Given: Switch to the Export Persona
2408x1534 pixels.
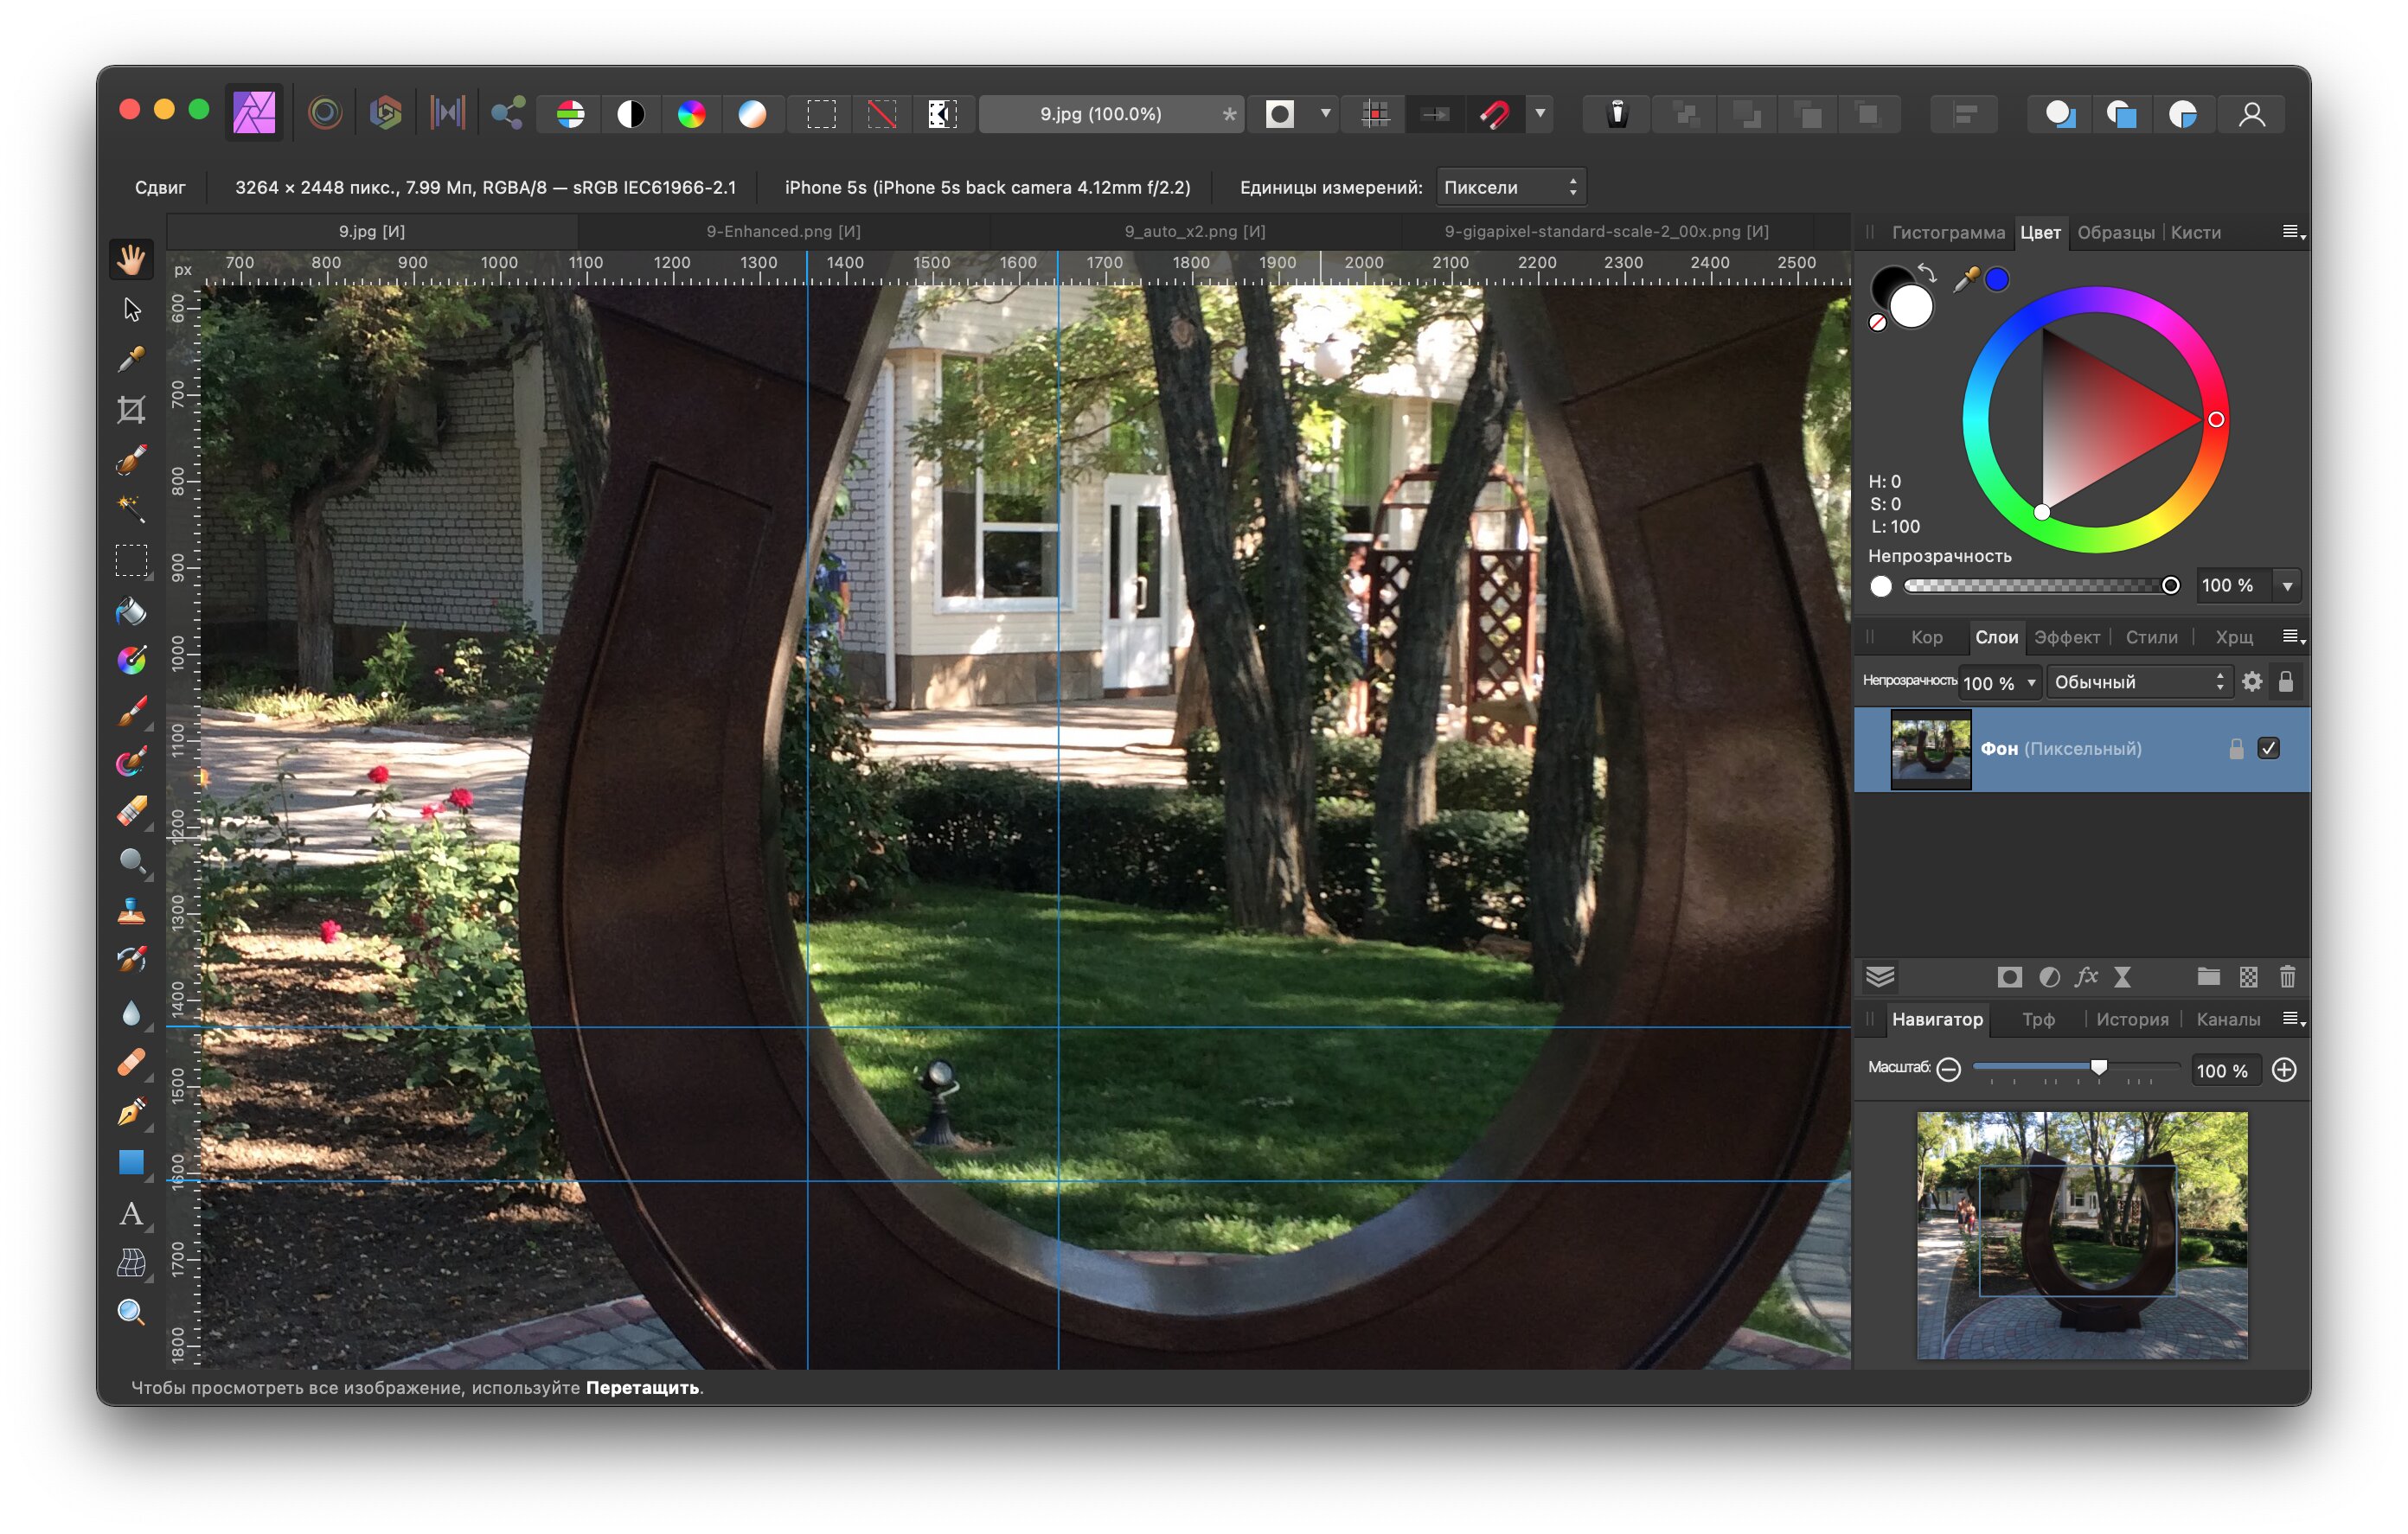Looking at the screenshot, I should (508, 113).
